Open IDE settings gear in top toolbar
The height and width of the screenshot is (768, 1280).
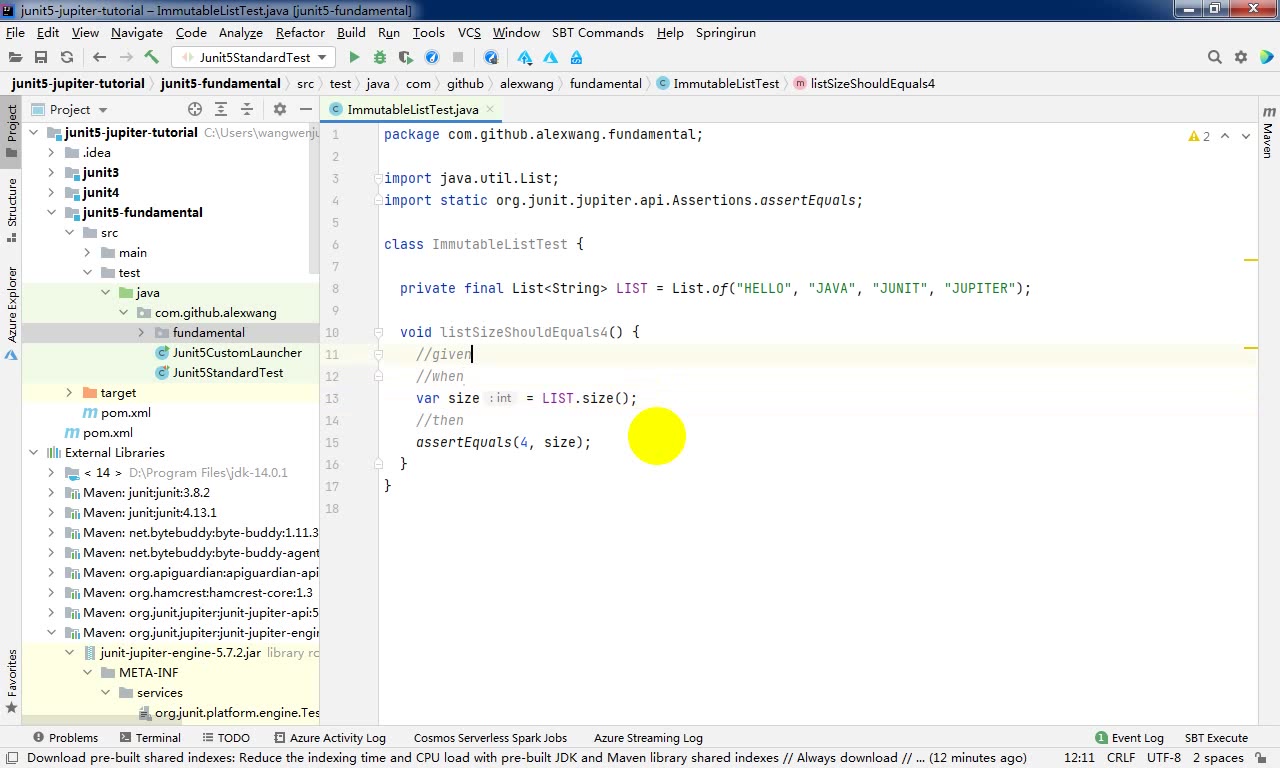click(1241, 57)
